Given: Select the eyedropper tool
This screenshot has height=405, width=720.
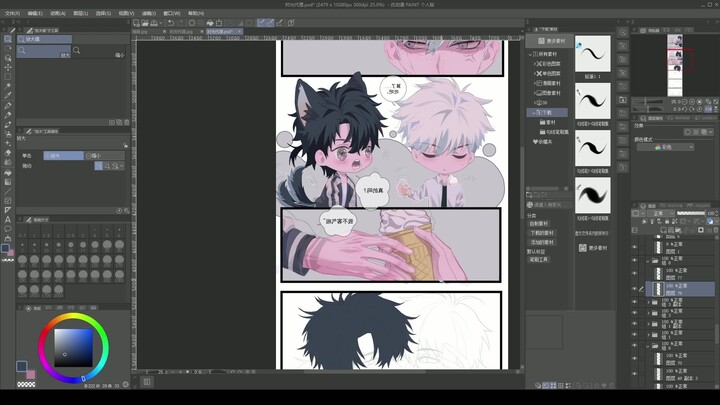Looking at the screenshot, I should click(8, 96).
